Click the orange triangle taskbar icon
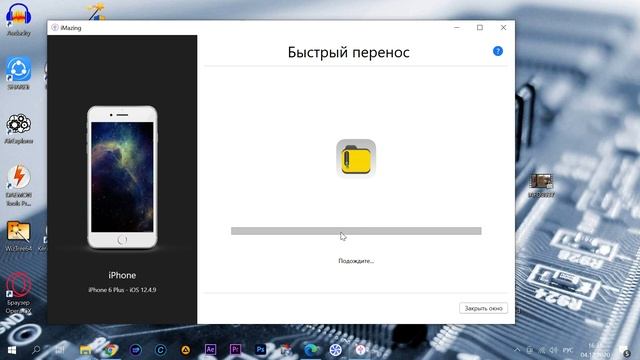The height and width of the screenshot is (360, 640). click(x=185, y=350)
